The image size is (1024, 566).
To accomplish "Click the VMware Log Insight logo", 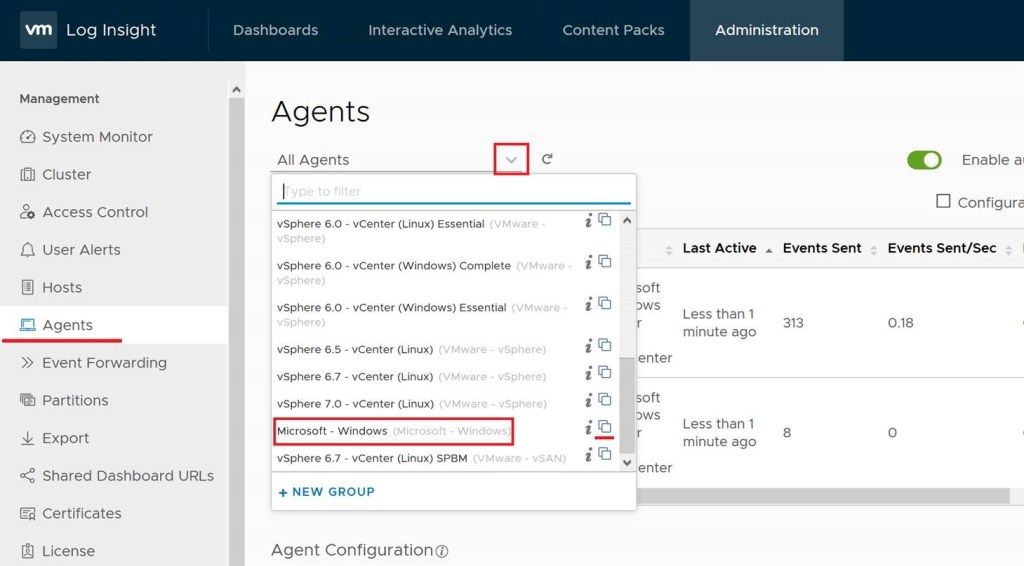I will 88,30.
